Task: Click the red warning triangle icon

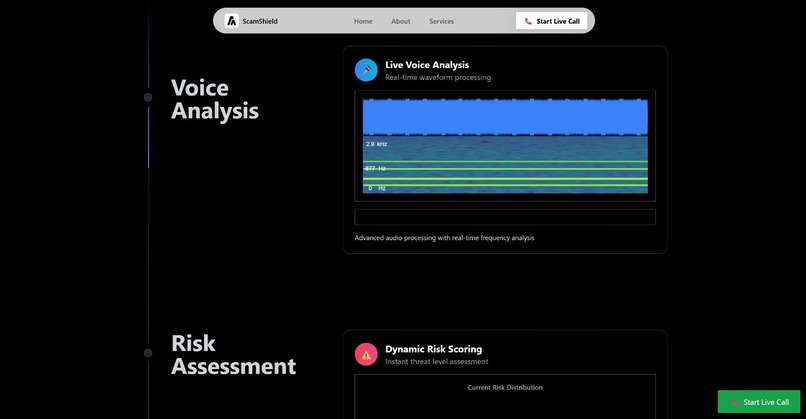Action: coord(366,355)
